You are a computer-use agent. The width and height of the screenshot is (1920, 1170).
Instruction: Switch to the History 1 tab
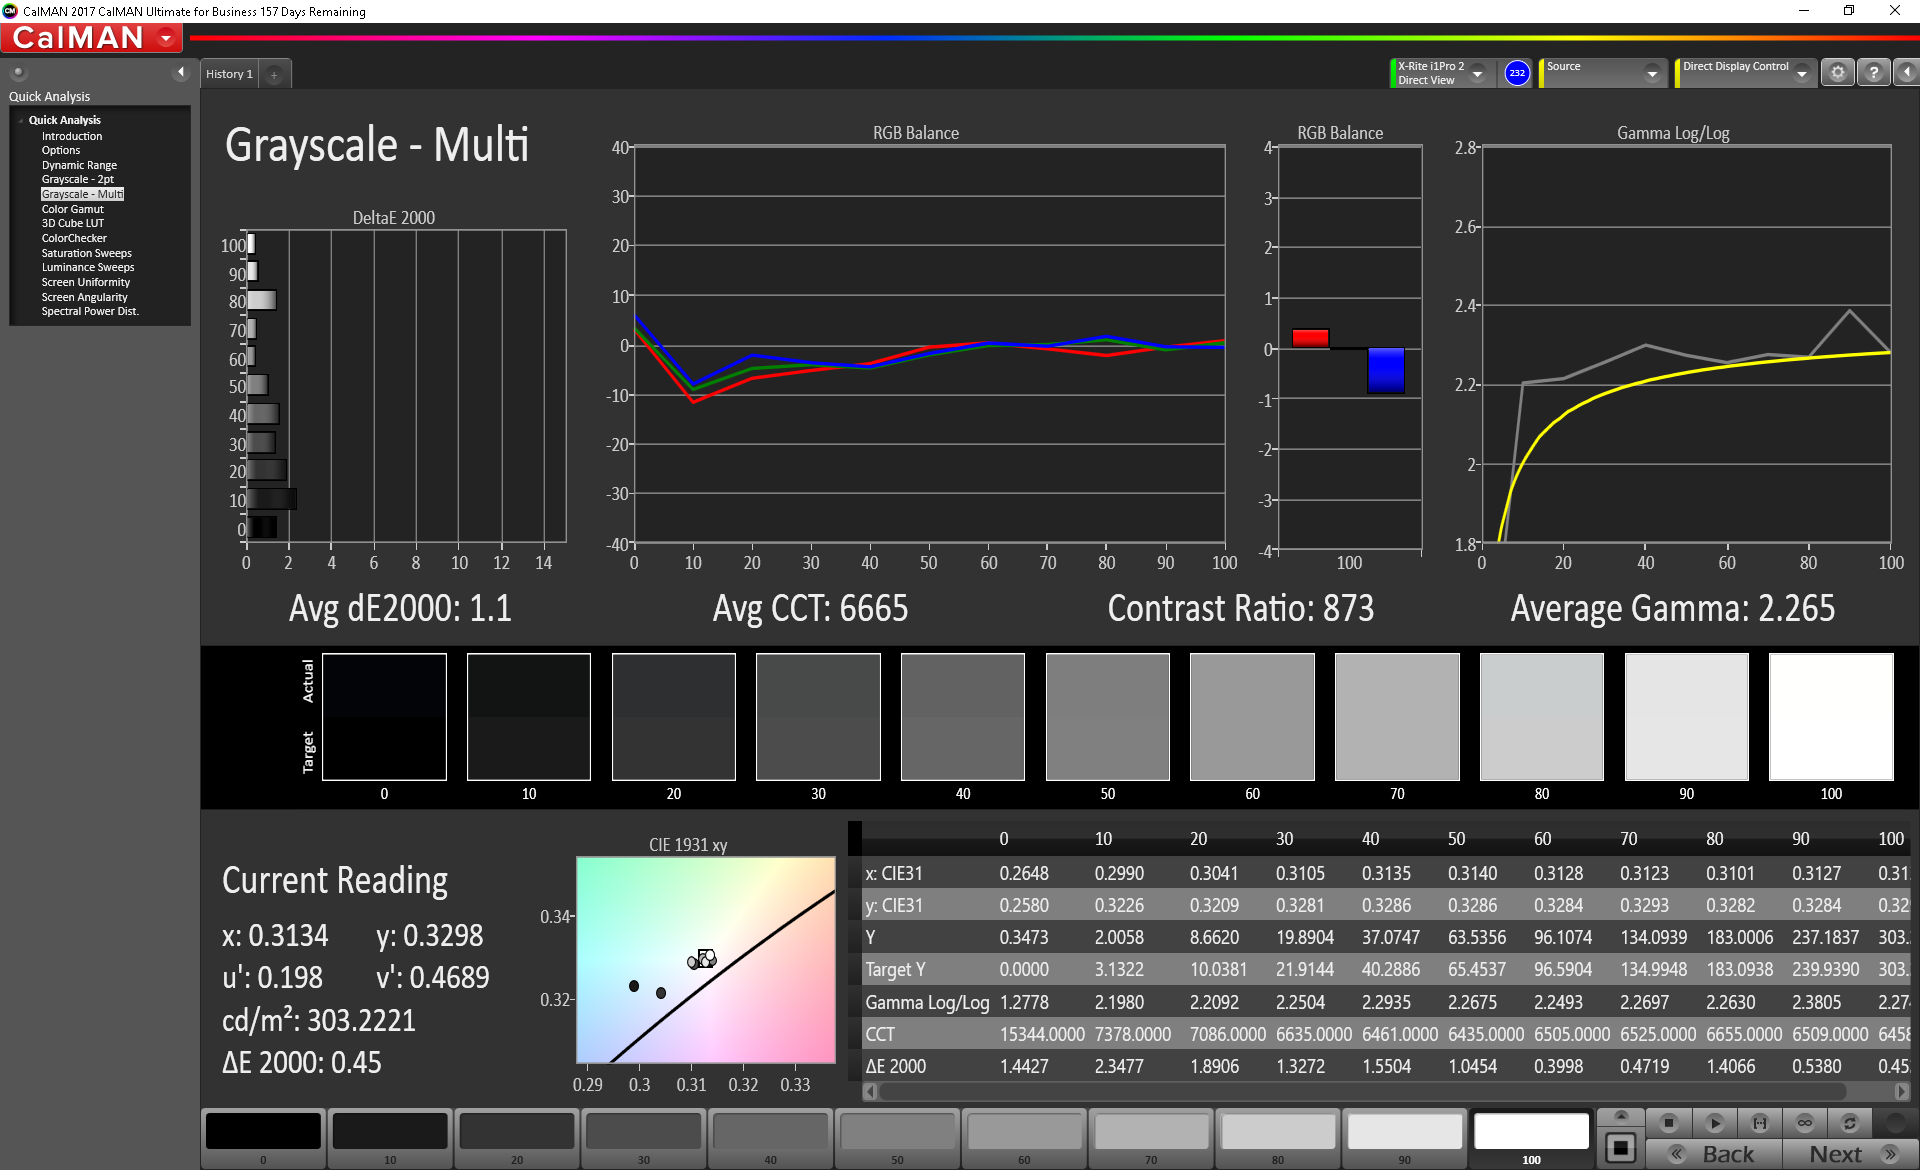pos(229,74)
